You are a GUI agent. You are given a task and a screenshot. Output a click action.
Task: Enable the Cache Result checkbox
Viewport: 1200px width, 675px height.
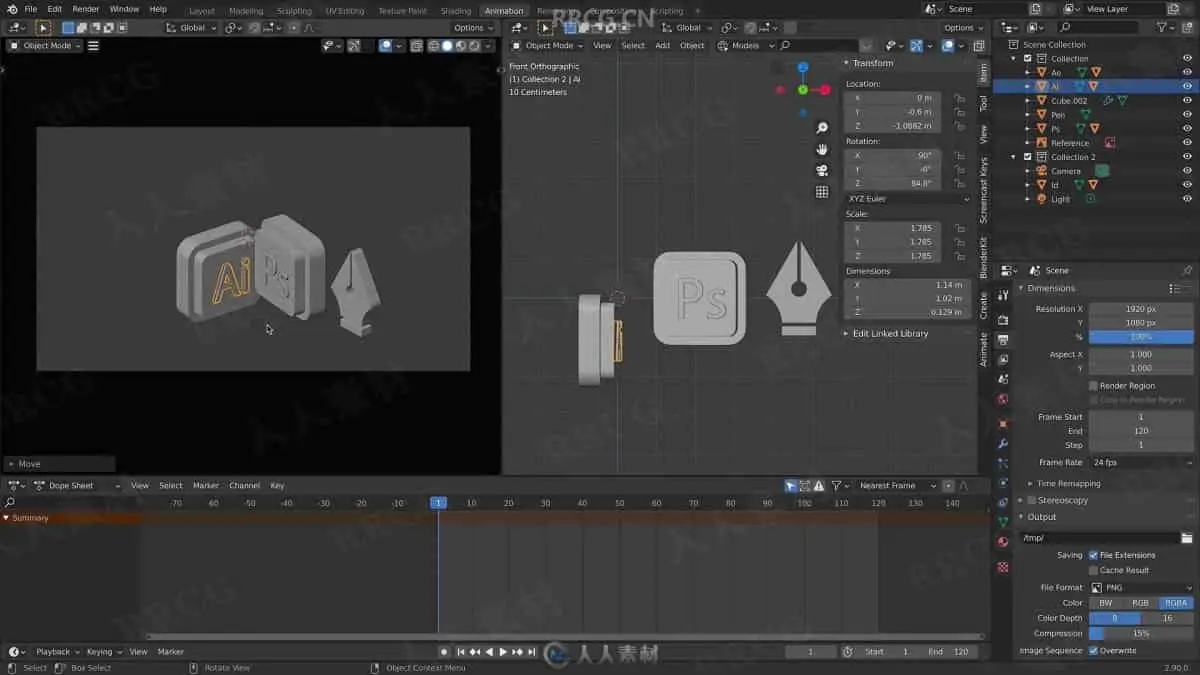pos(1093,570)
